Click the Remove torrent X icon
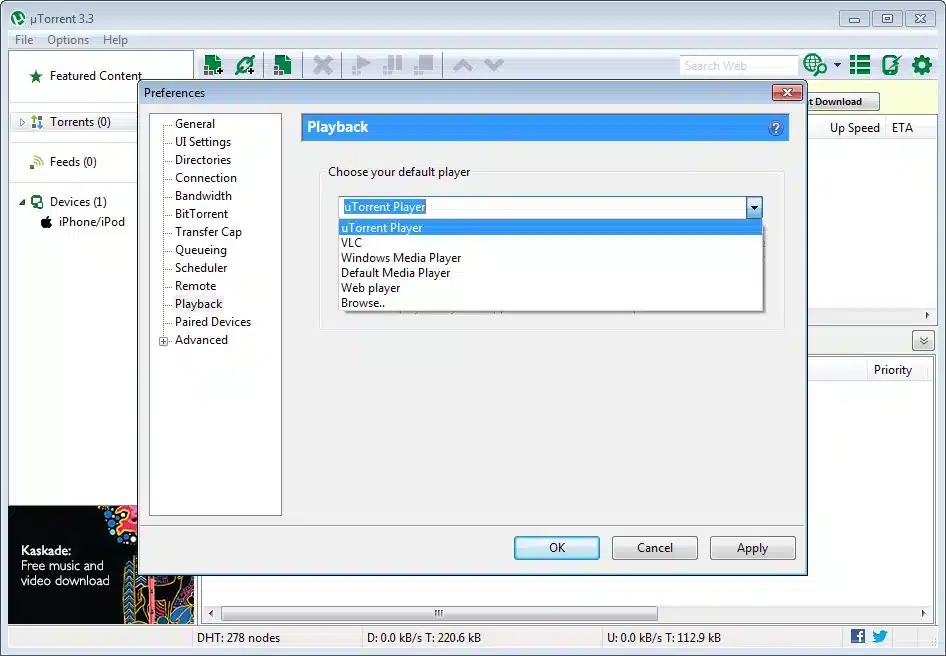Screen dimensions: 946x656 point(323,65)
